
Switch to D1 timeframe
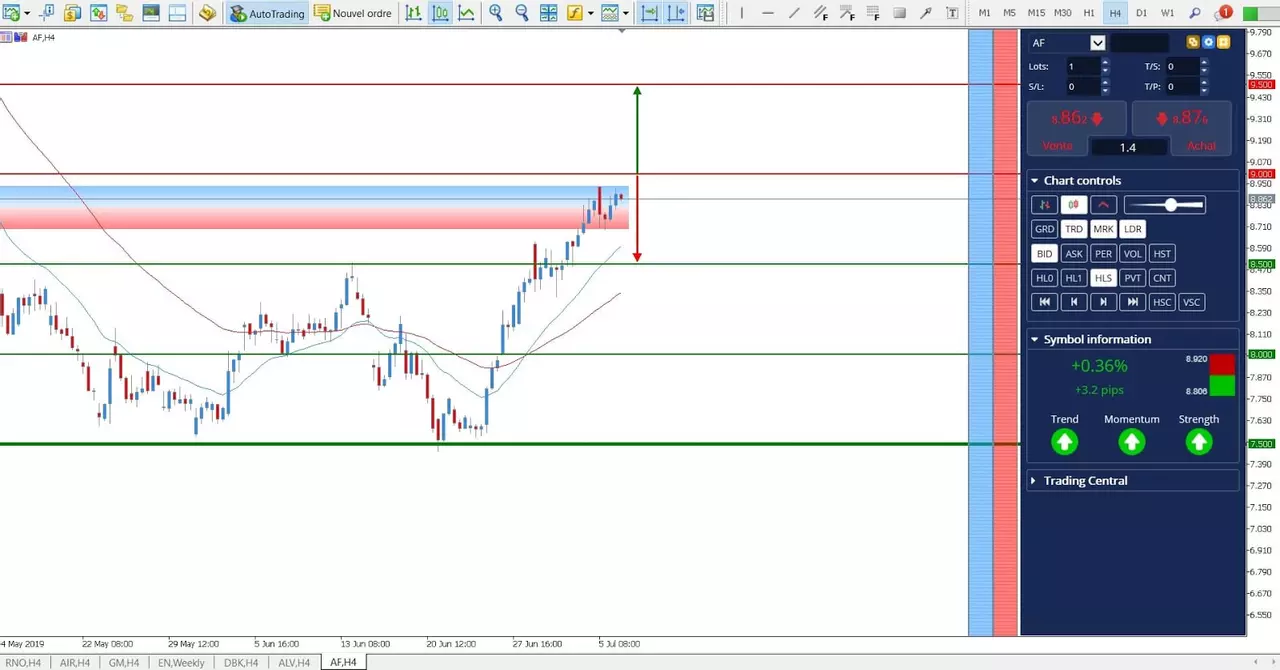coord(1141,13)
